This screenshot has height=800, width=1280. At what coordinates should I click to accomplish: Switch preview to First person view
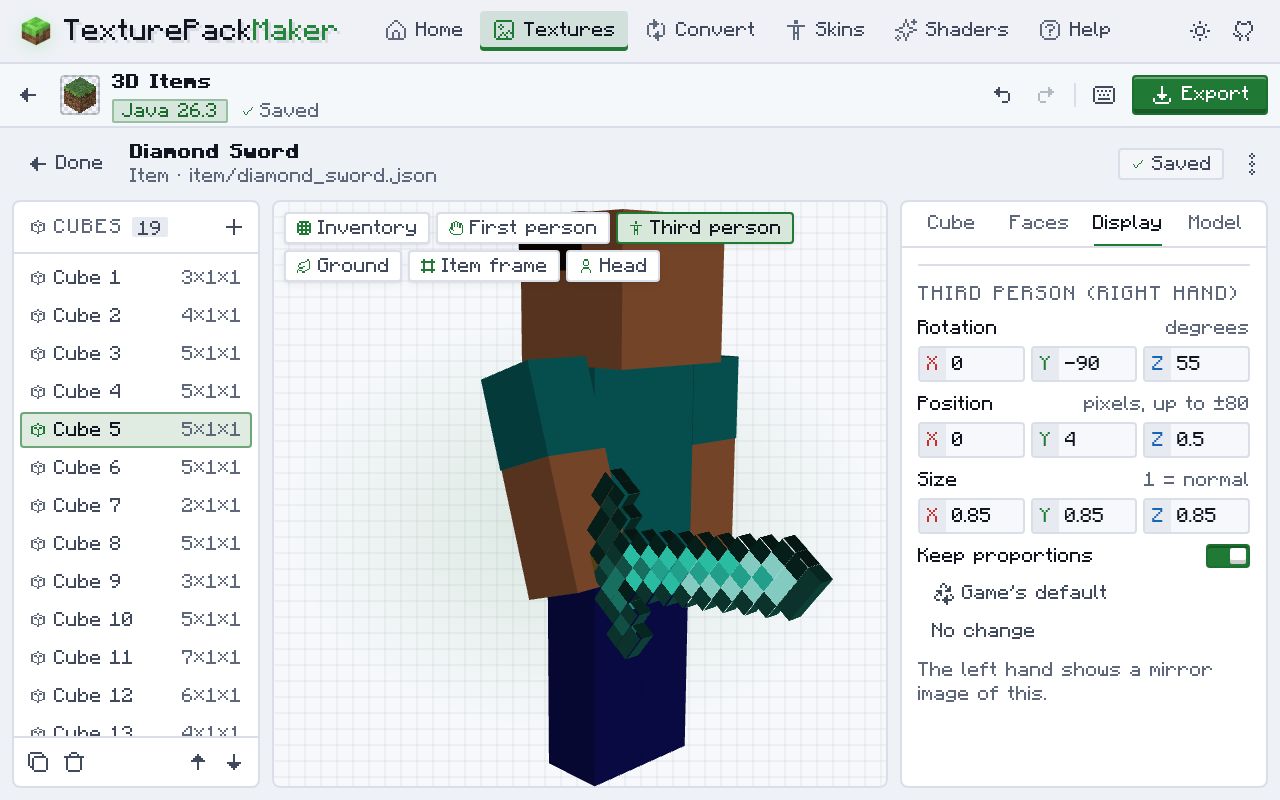click(x=523, y=228)
